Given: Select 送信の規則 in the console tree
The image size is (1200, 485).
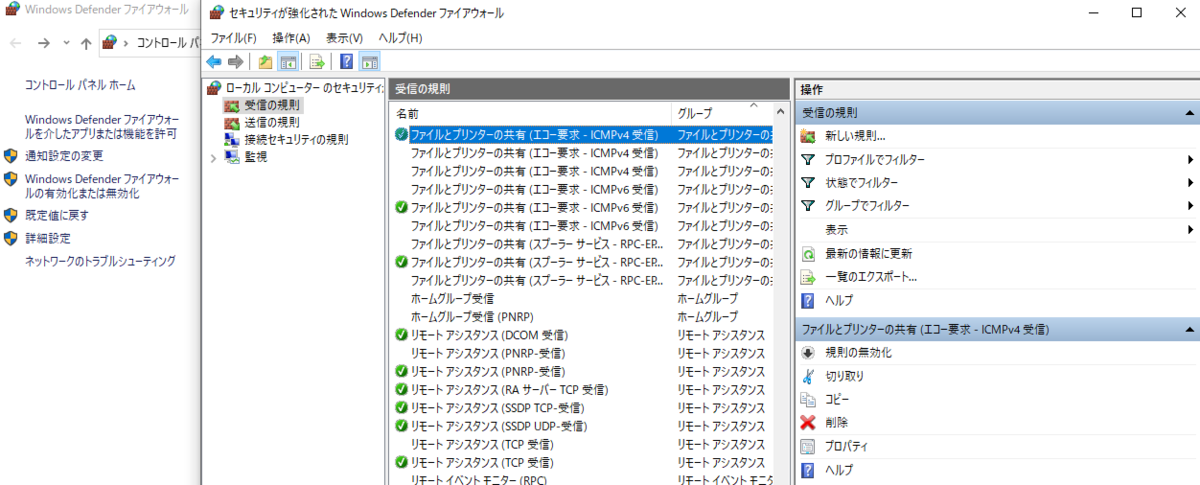Looking at the screenshot, I should tap(272, 122).
